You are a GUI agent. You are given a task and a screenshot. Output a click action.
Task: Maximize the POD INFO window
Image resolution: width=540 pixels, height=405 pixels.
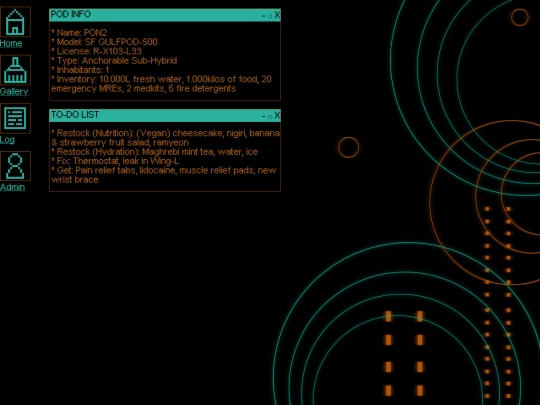pos(270,16)
